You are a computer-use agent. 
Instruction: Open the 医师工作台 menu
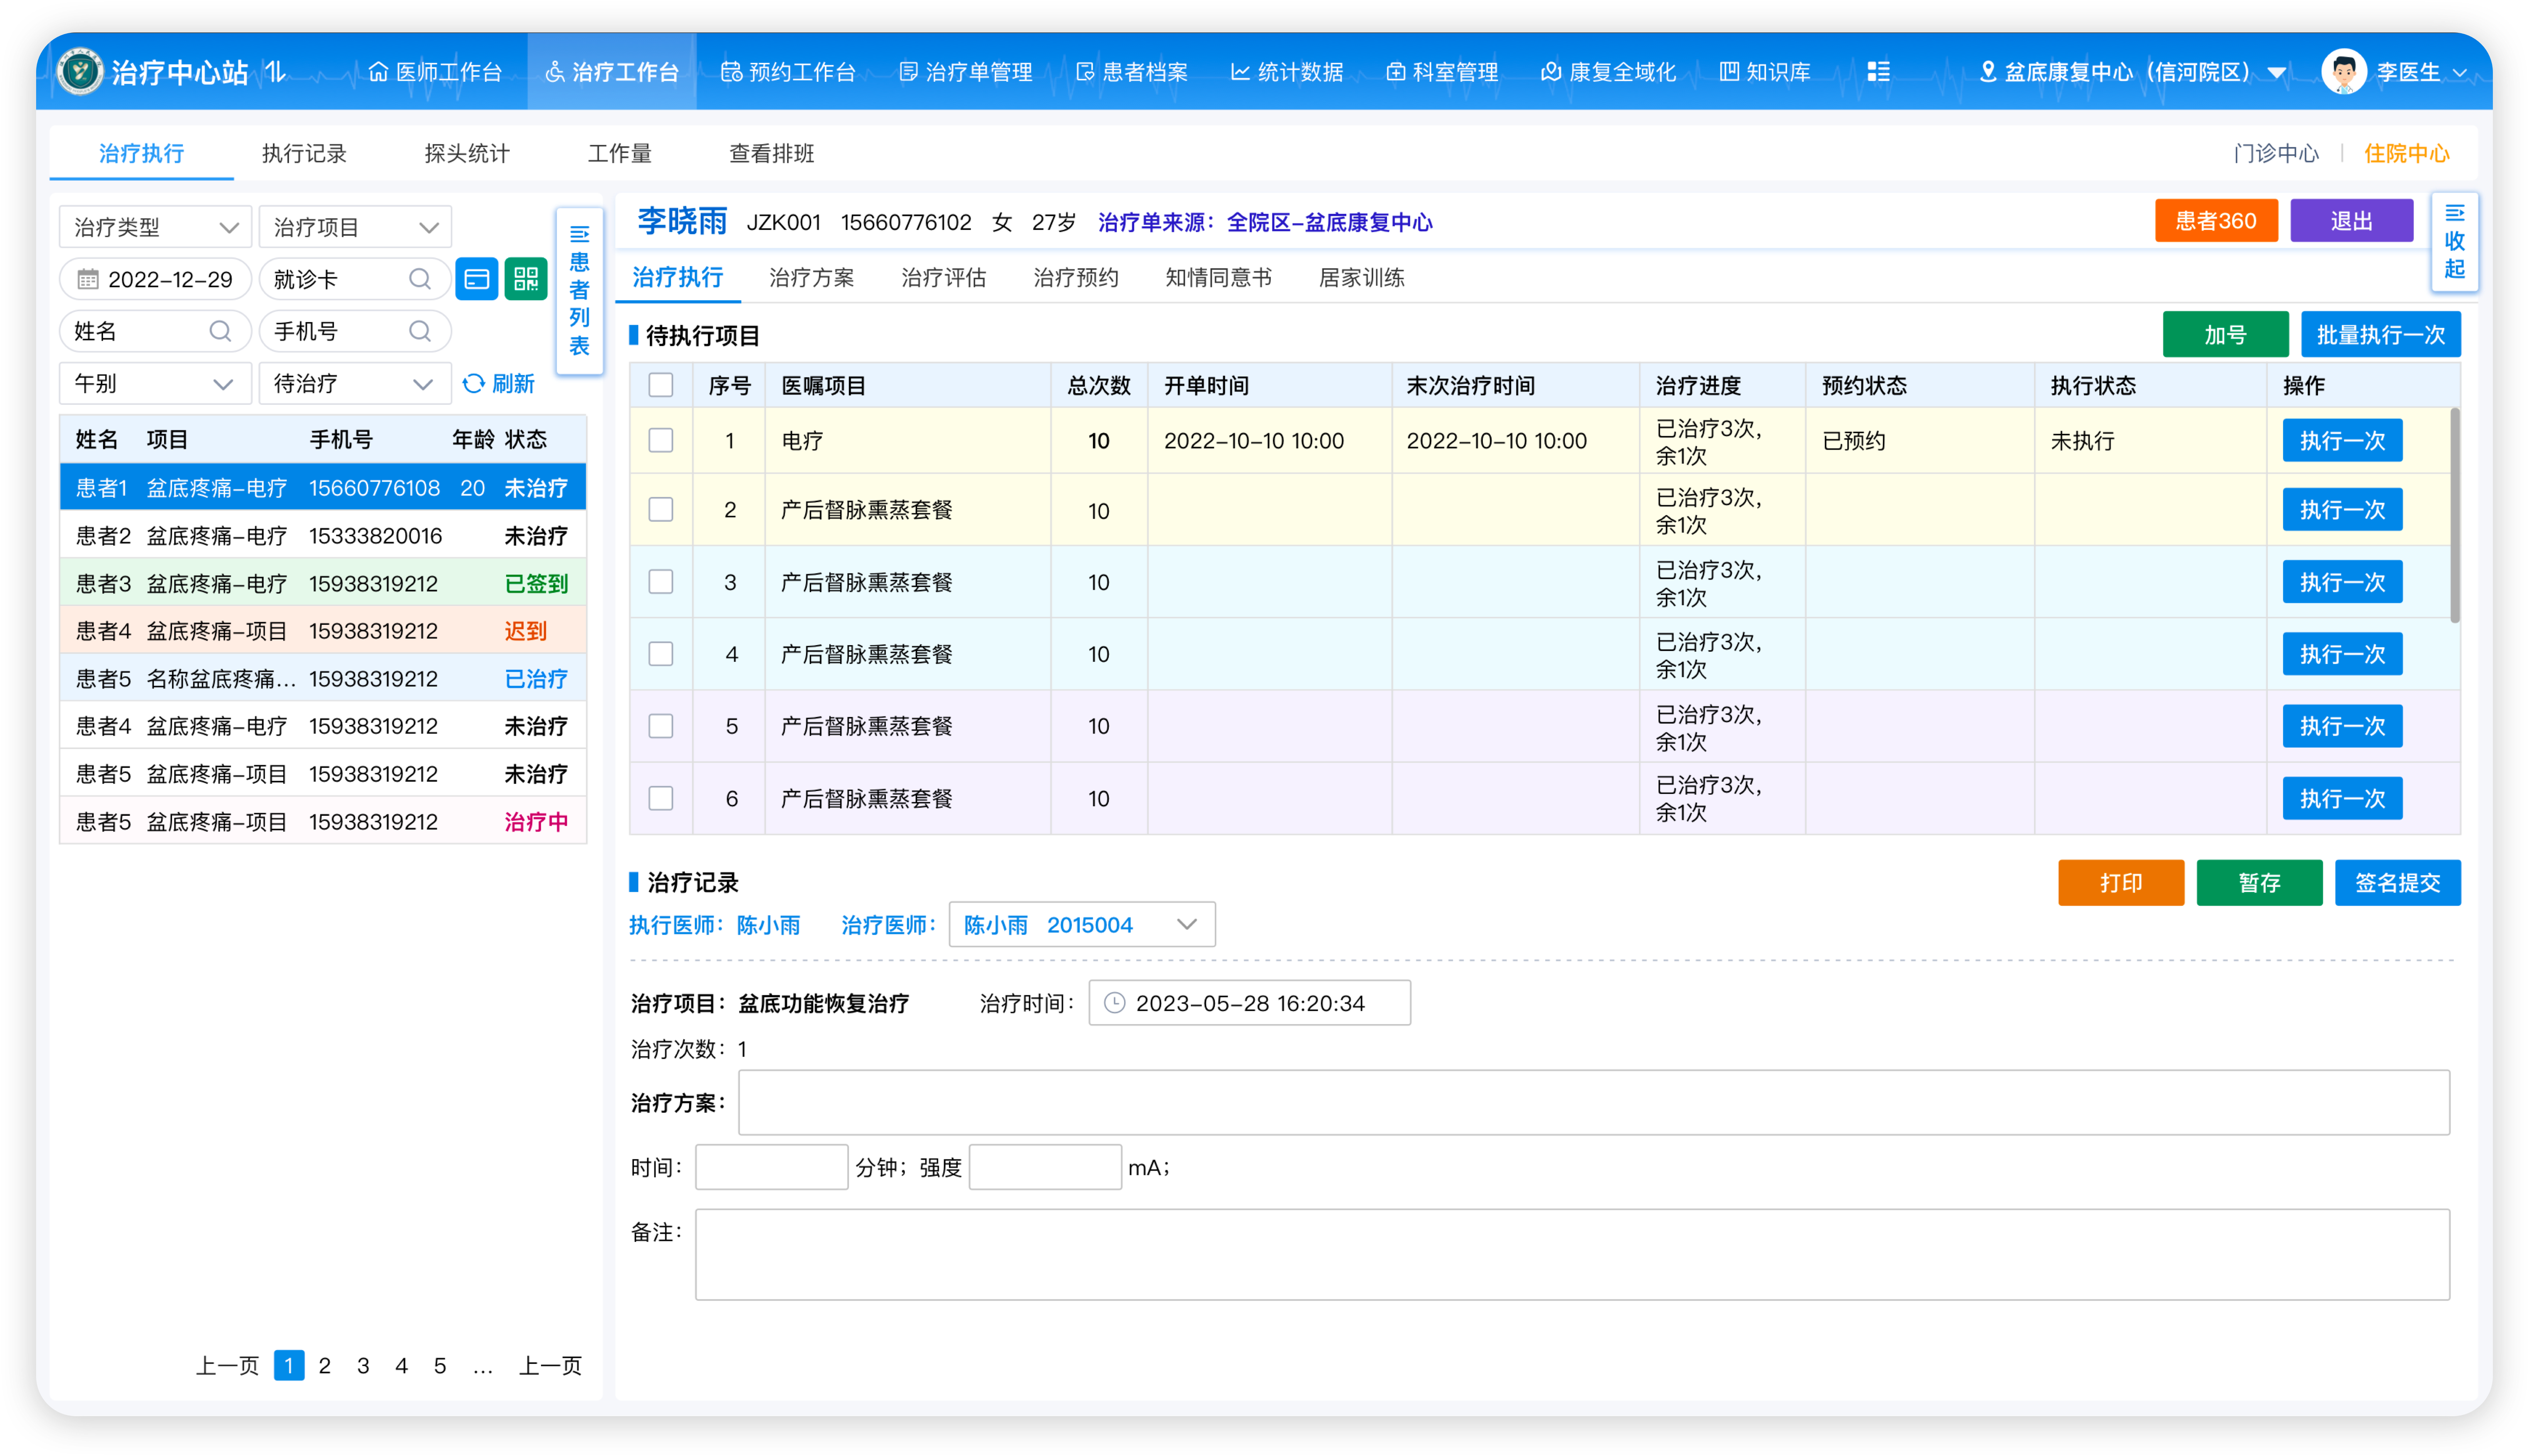435,71
